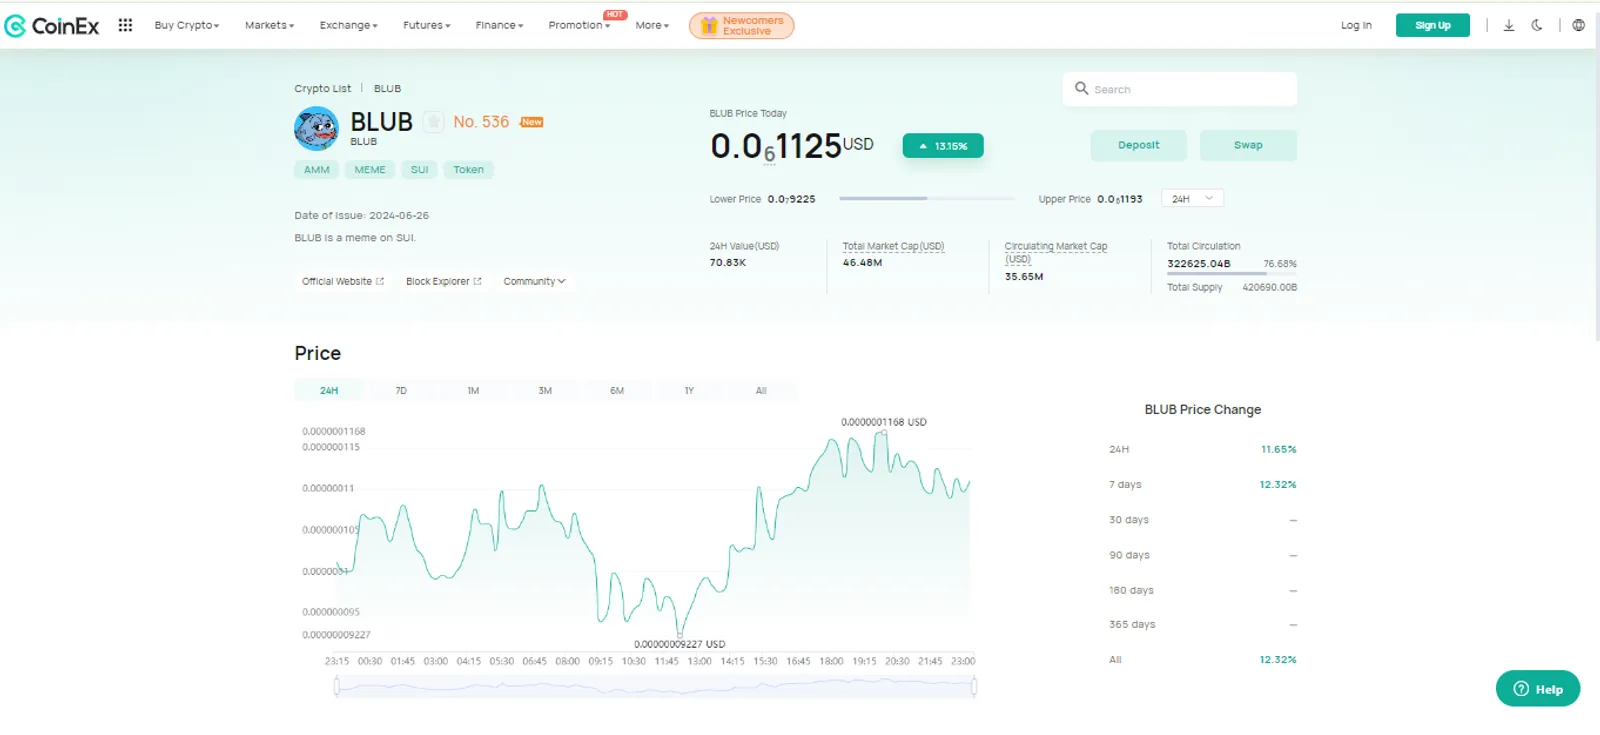
Task: Click the New badge next to rank
Action: [532, 122]
